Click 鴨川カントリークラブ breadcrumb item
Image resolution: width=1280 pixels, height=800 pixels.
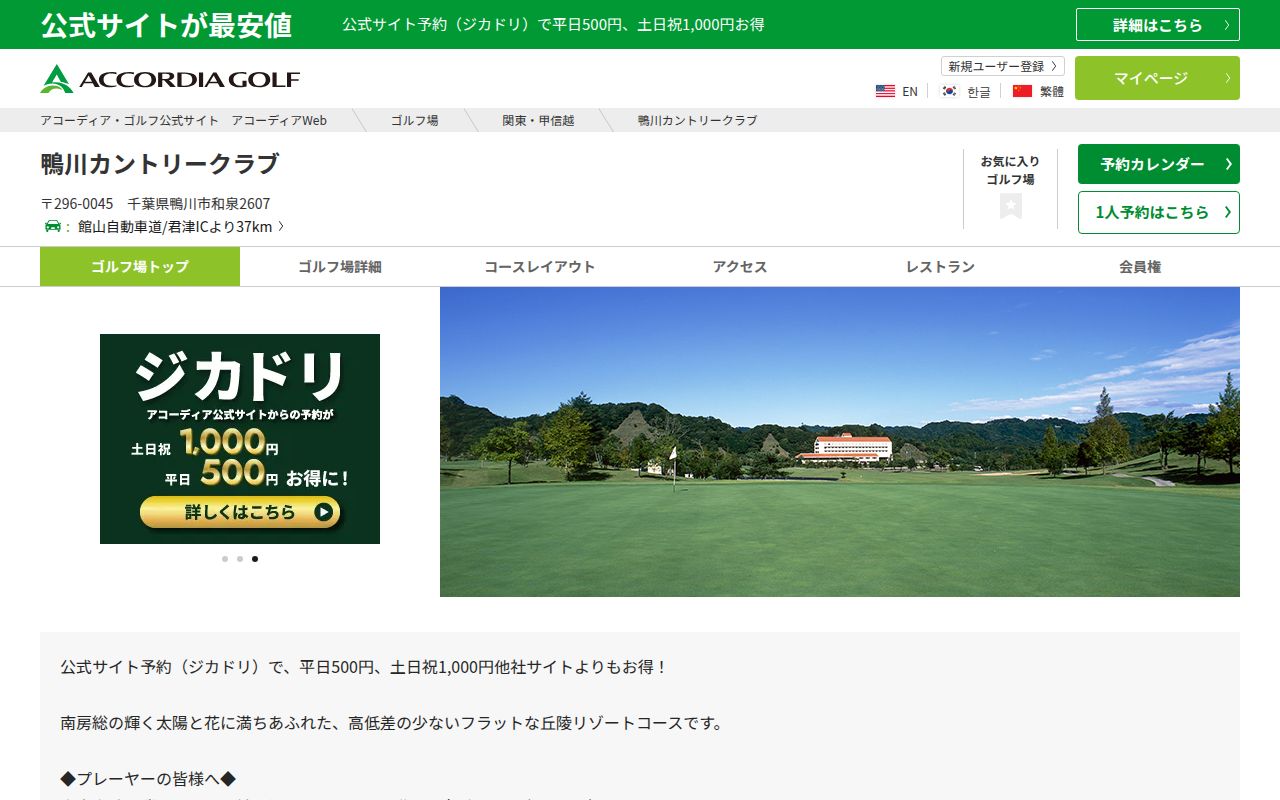point(697,120)
